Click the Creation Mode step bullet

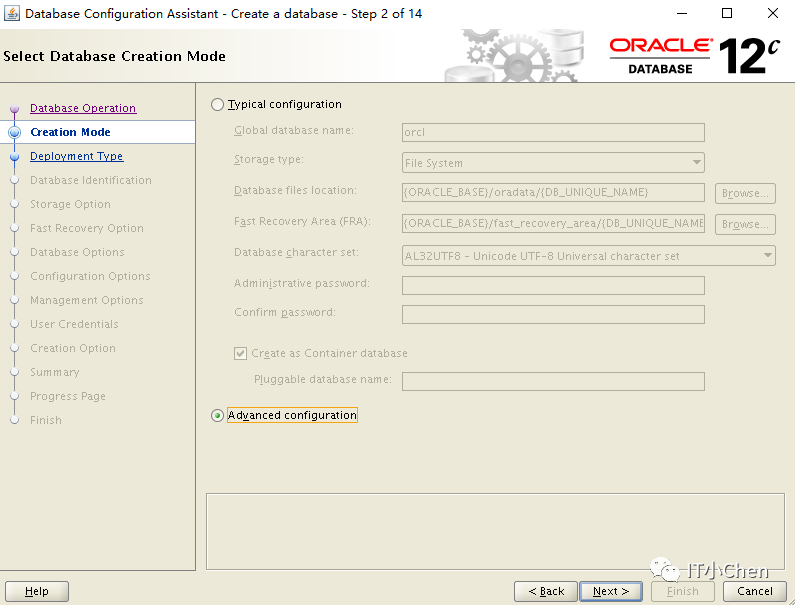15,132
